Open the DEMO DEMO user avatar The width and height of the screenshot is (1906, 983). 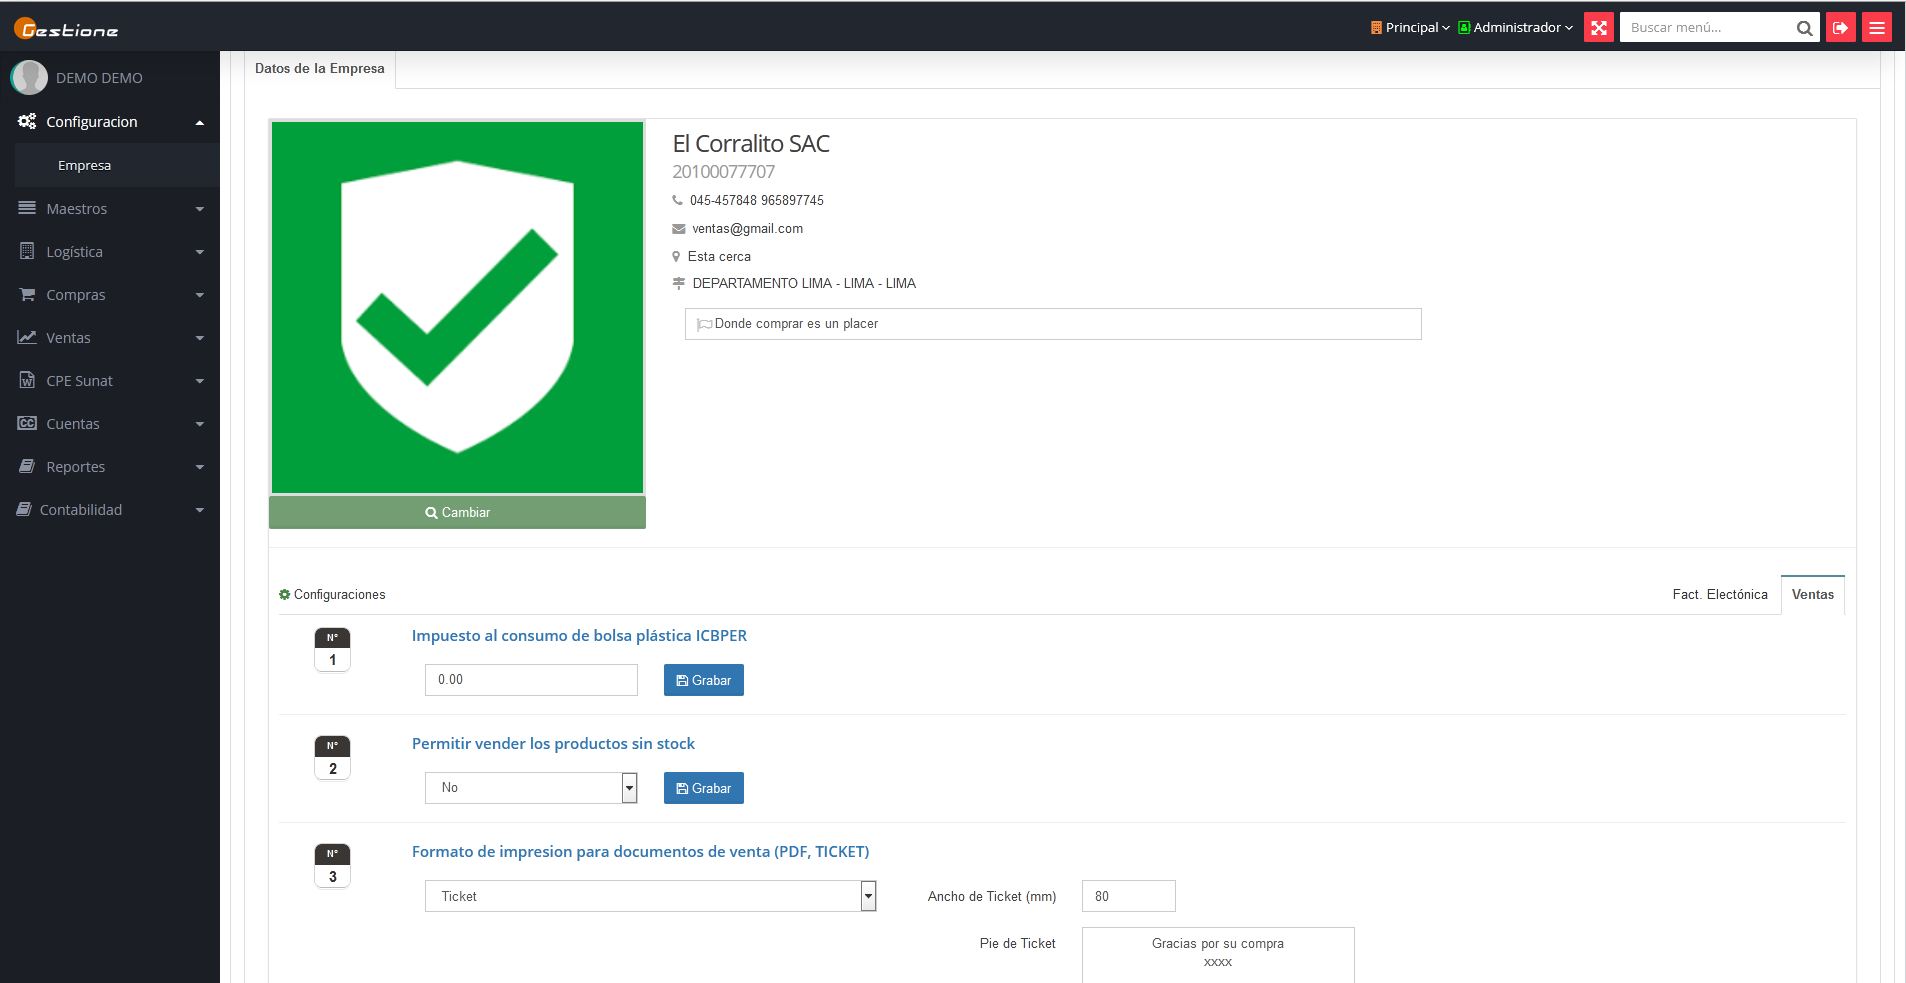pos(29,78)
